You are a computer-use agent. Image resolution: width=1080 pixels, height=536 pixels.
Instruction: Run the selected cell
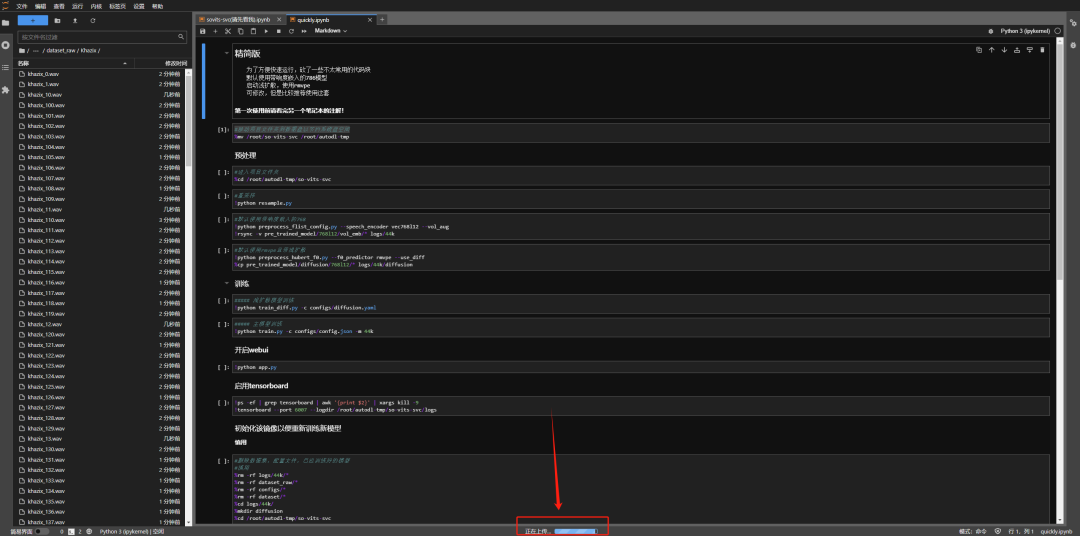click(266, 31)
